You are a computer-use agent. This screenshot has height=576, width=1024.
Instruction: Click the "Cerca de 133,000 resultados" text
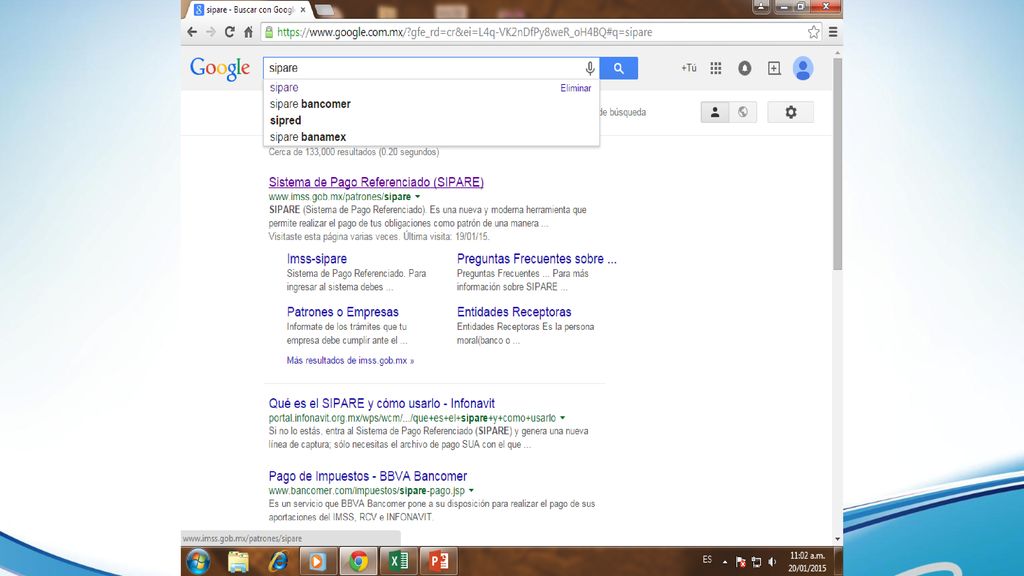click(x=354, y=152)
